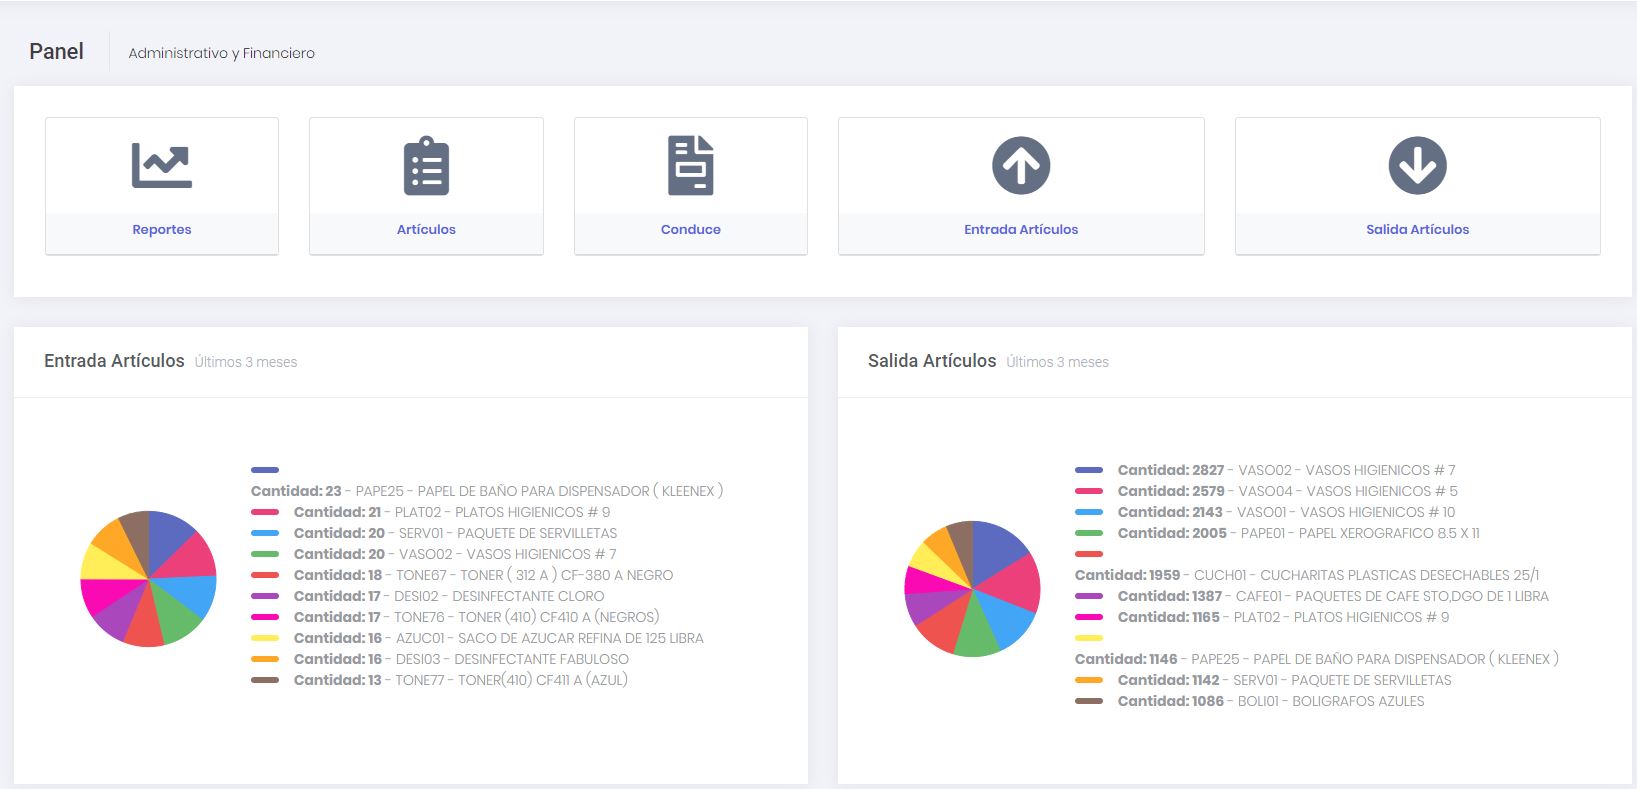Toggle SERV01 legend item in Entrada chart
The width and height of the screenshot is (1637, 789).
tap(455, 533)
